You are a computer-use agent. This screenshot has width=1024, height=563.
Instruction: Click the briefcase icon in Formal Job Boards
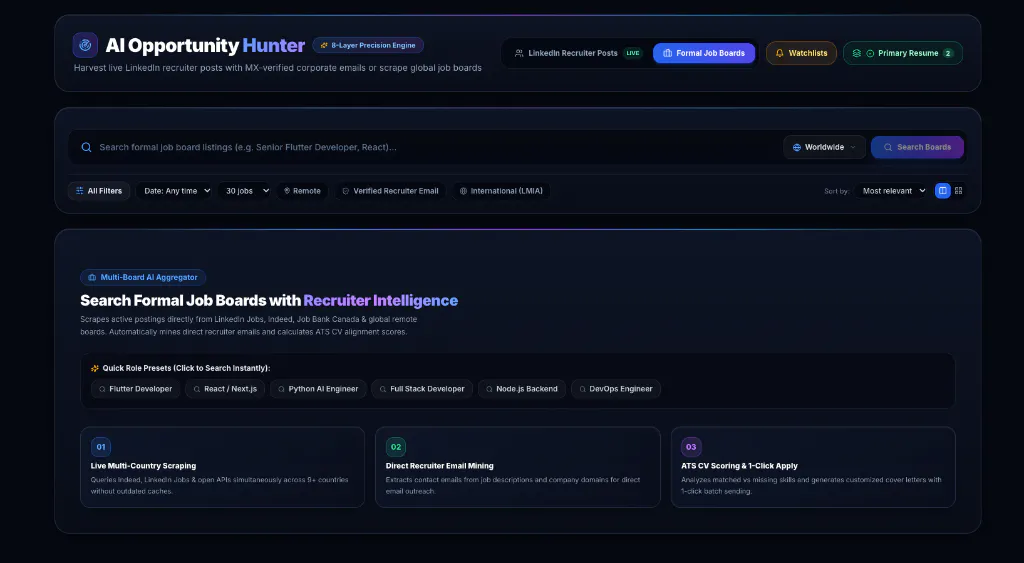667,53
